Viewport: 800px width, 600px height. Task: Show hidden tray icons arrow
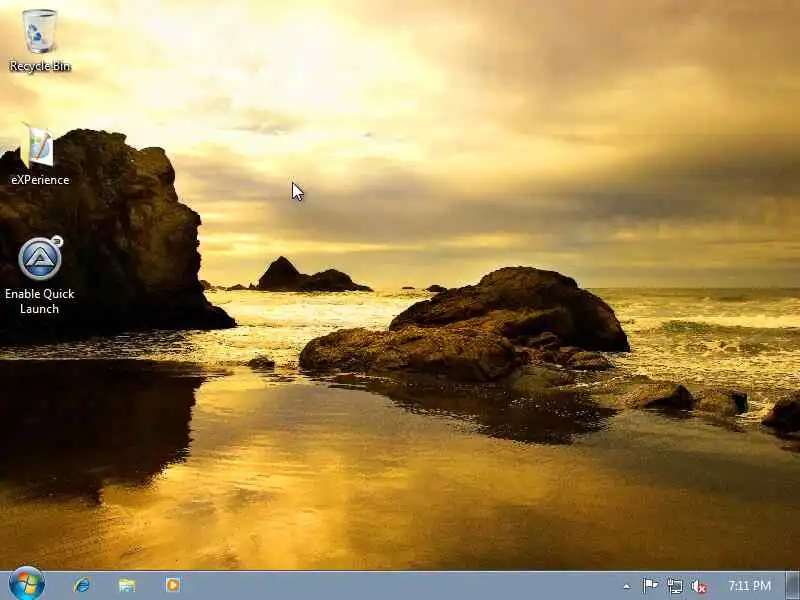point(627,587)
